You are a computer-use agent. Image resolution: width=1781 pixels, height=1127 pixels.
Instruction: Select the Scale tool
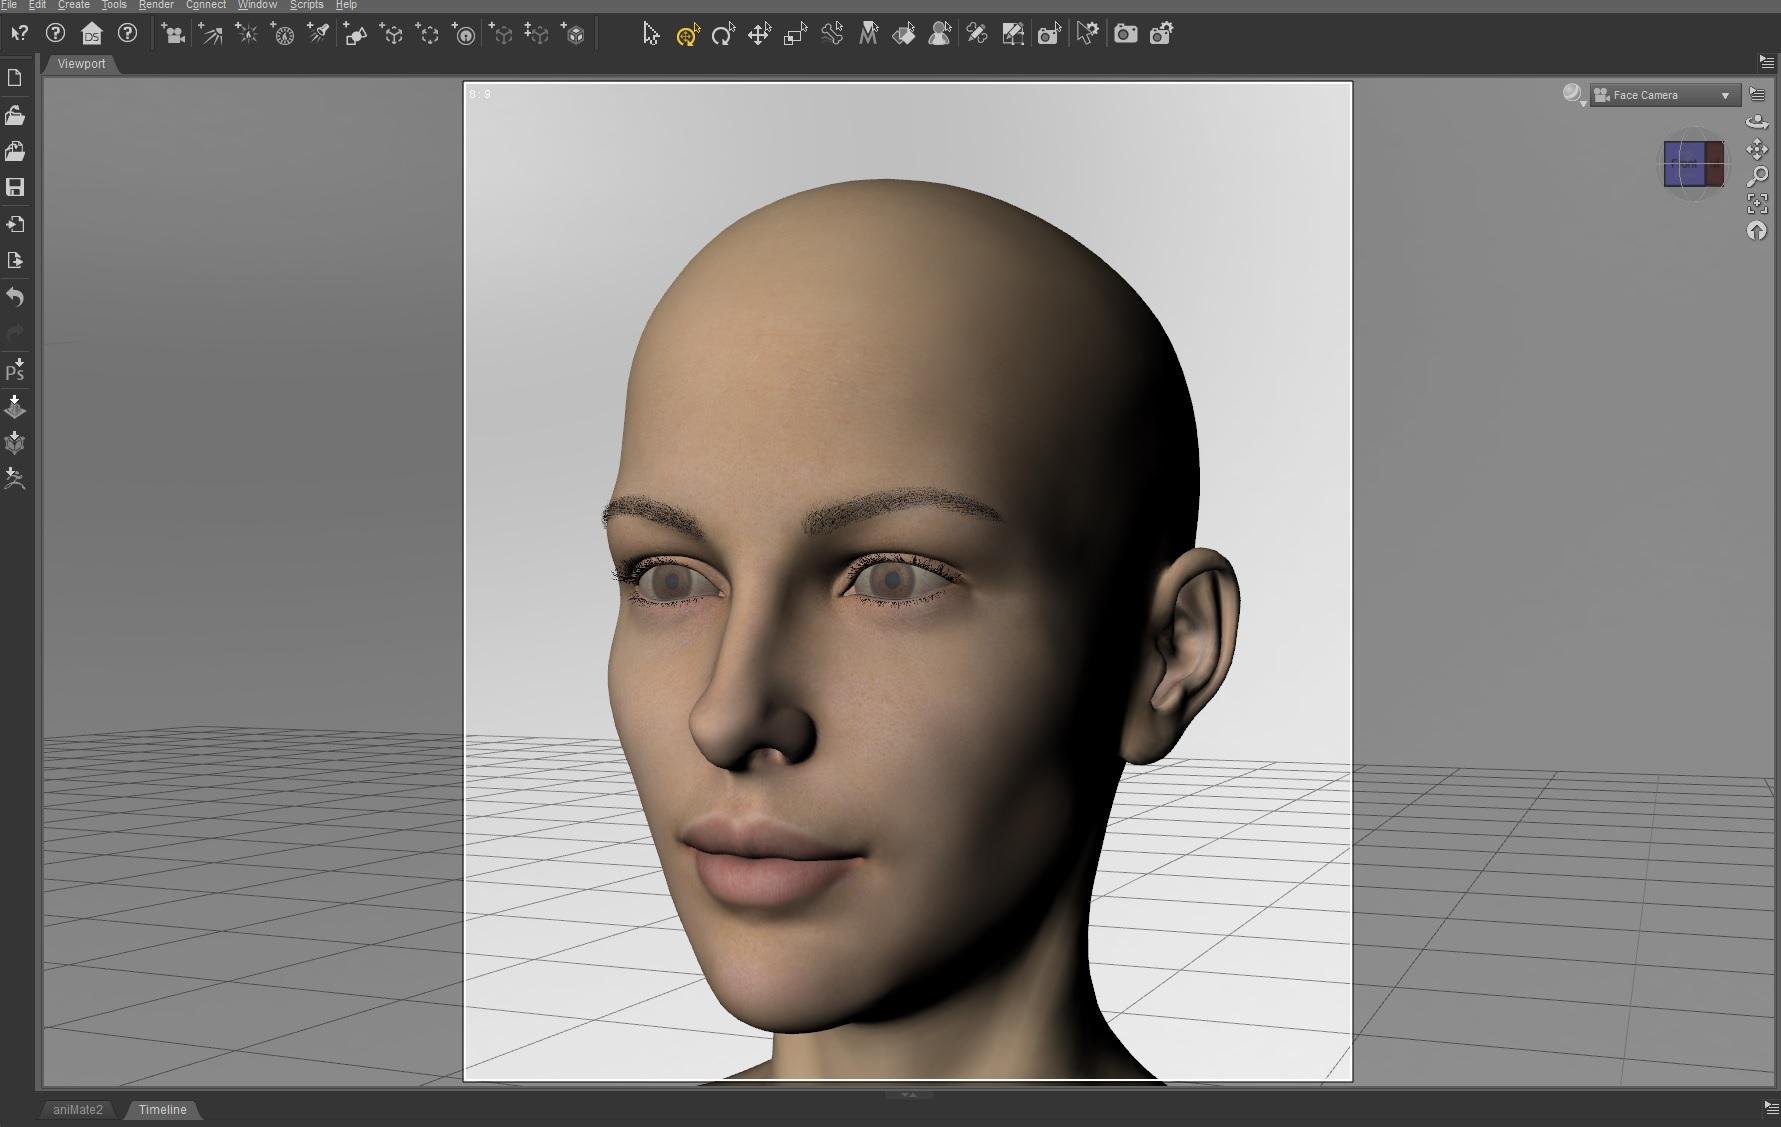tap(795, 34)
